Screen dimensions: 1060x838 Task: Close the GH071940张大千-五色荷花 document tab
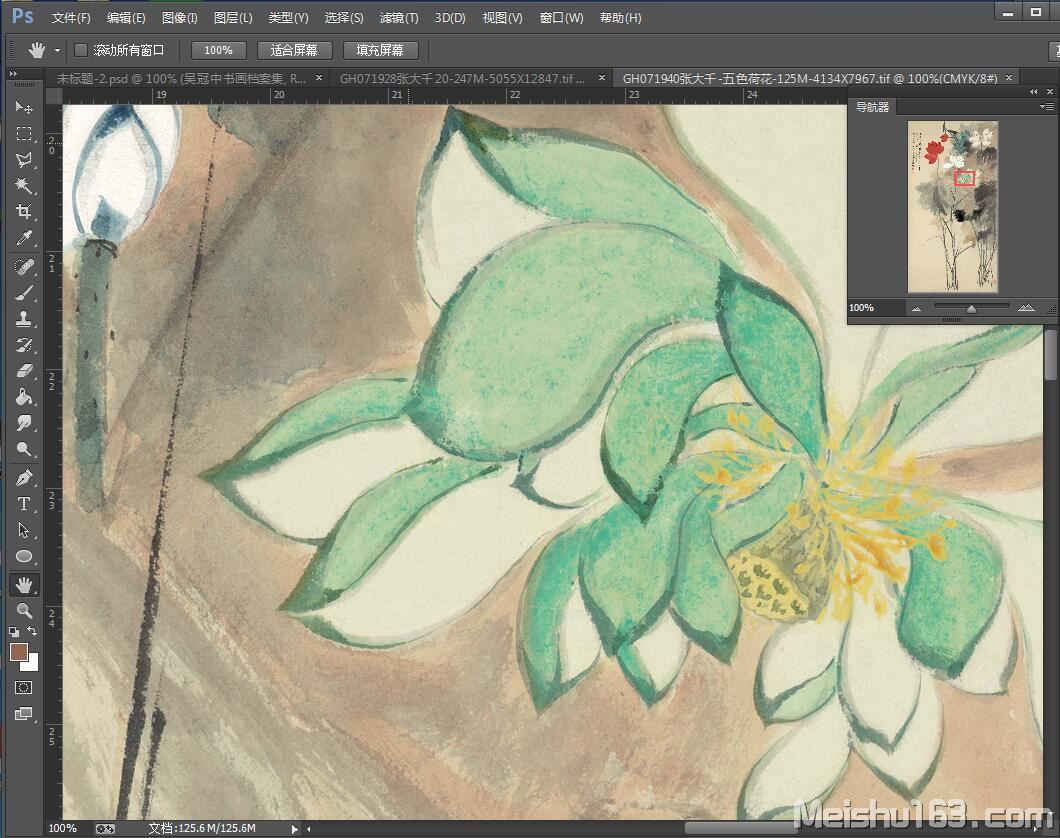[1009, 78]
